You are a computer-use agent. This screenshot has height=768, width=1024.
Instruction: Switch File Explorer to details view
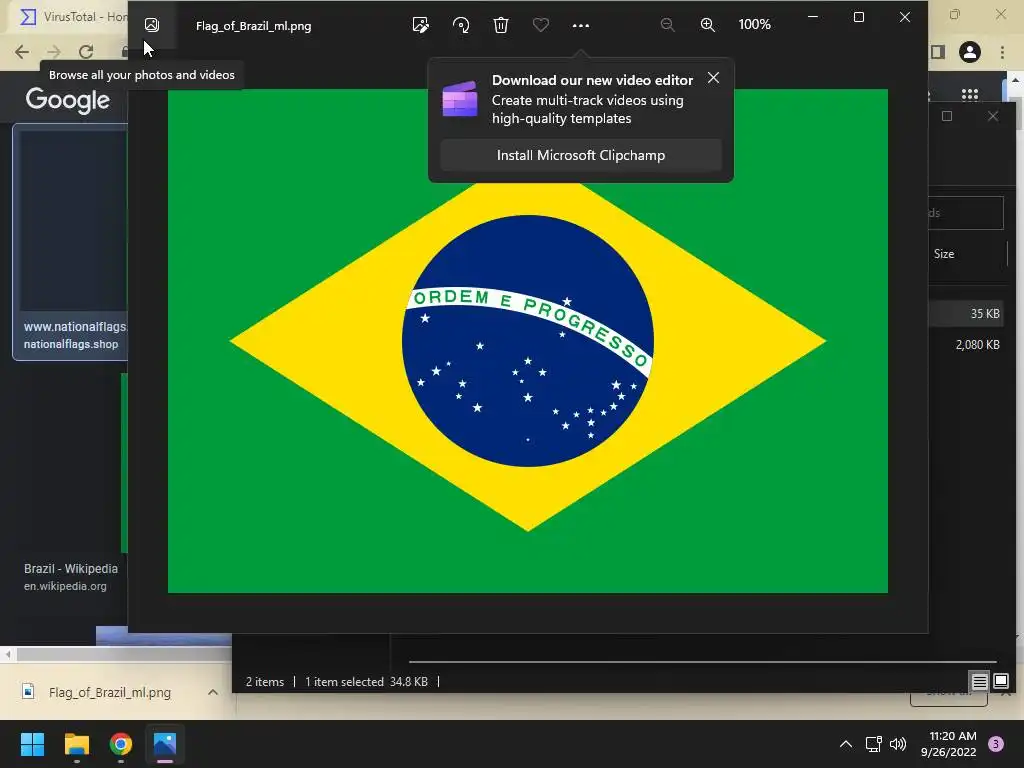click(x=980, y=682)
